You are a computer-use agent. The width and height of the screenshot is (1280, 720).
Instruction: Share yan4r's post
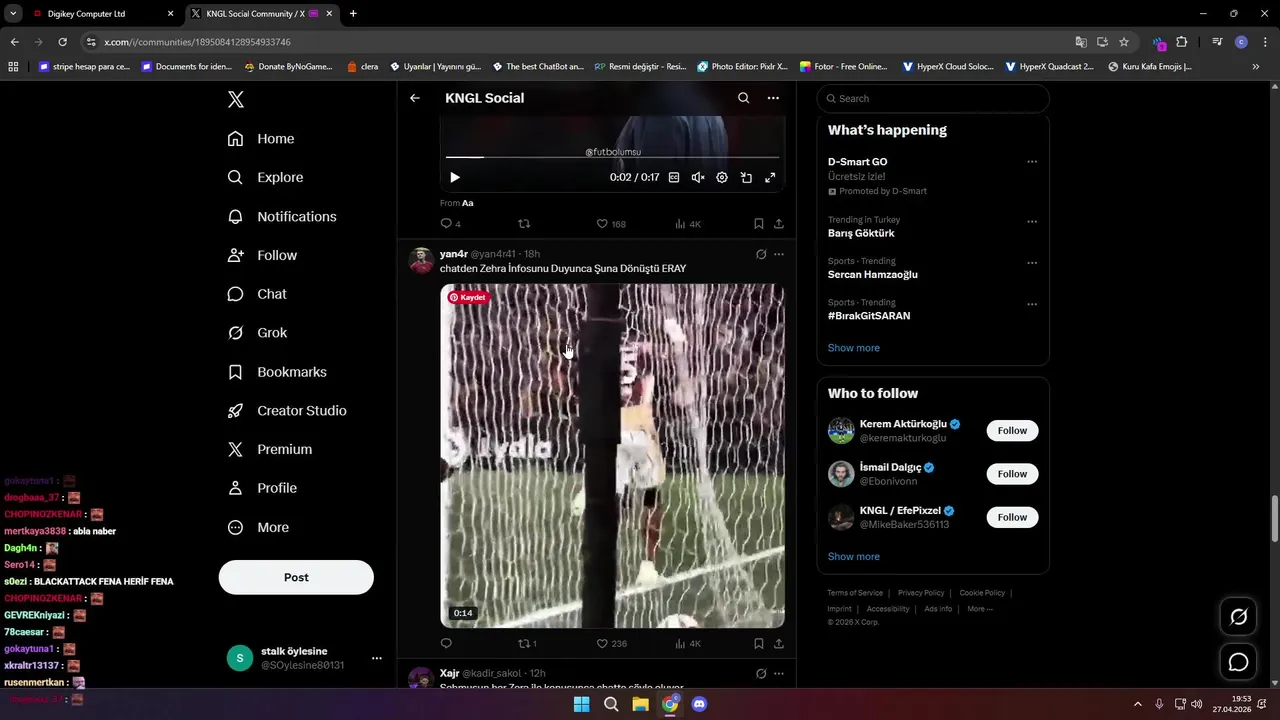pyautogui.click(x=779, y=643)
